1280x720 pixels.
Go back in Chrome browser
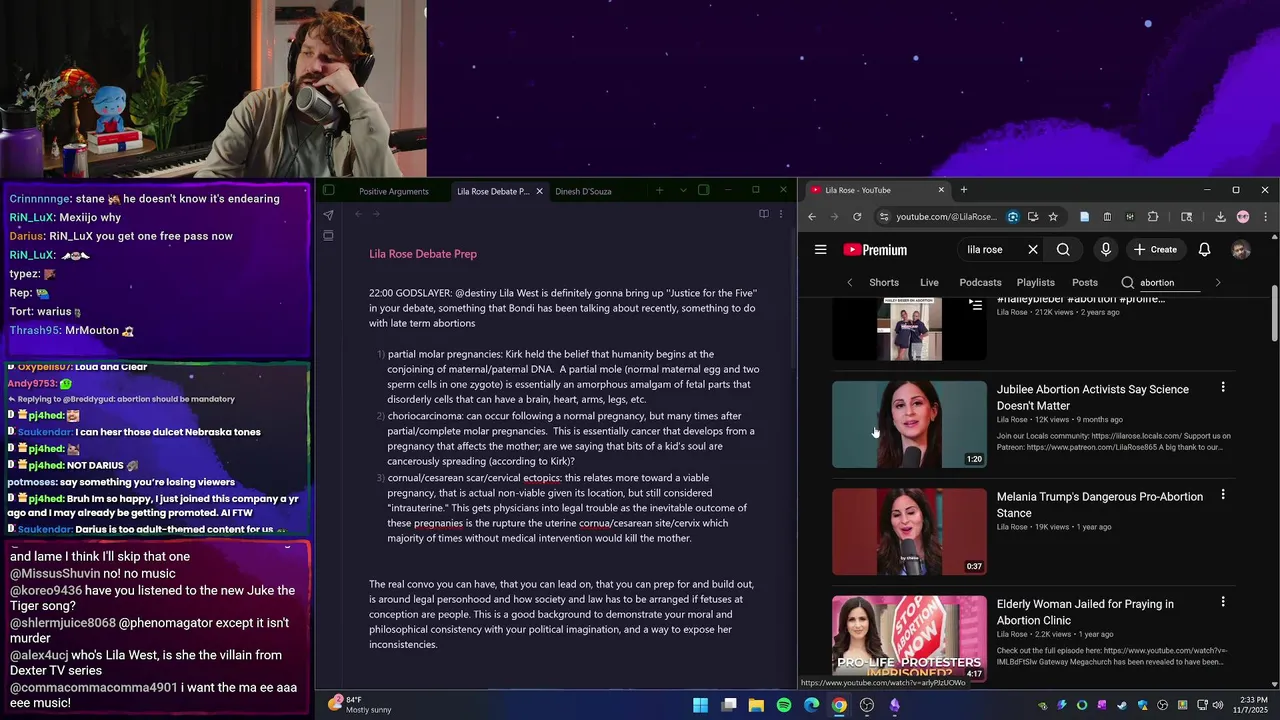pyautogui.click(x=812, y=217)
